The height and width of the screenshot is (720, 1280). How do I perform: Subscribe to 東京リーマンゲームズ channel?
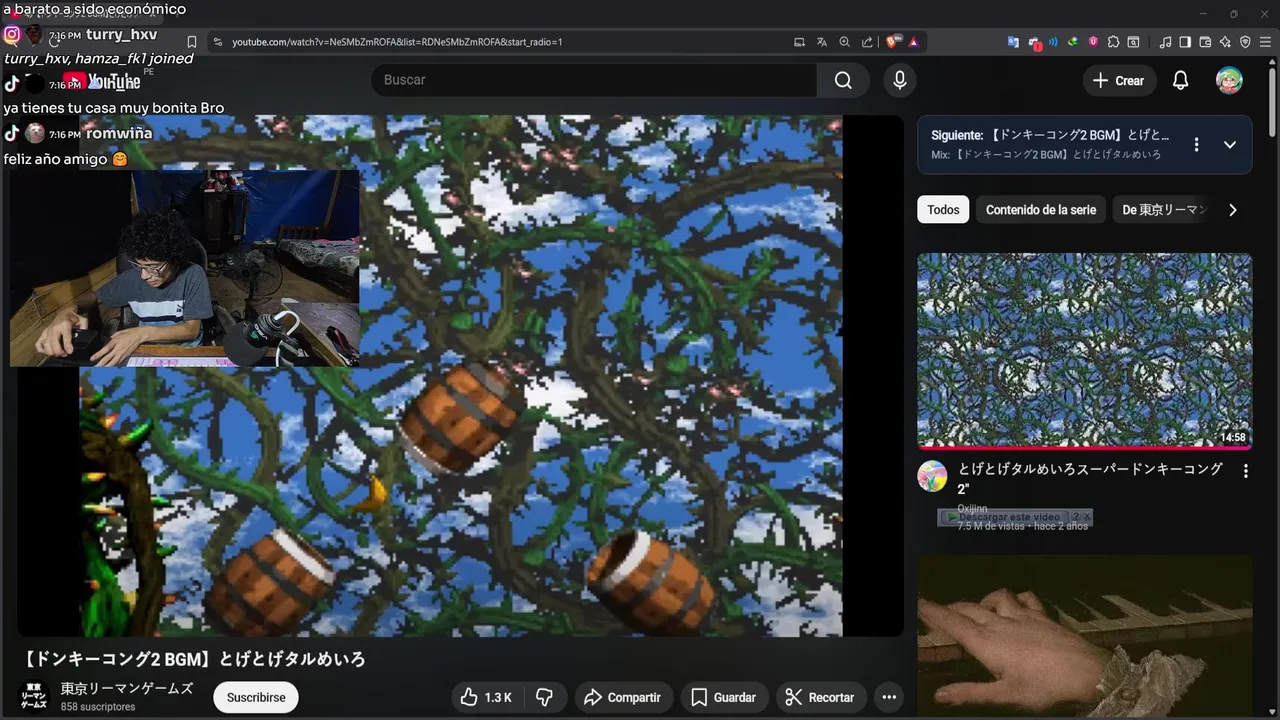click(x=256, y=697)
